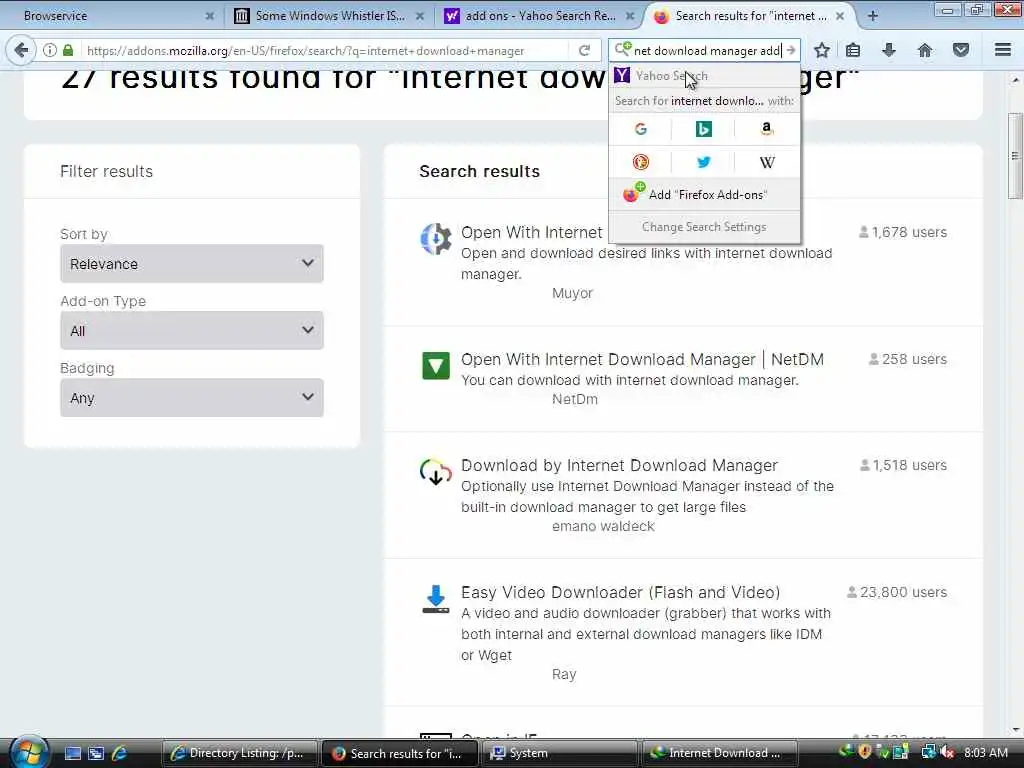
Task: View the green padlock security info
Action: (68, 50)
